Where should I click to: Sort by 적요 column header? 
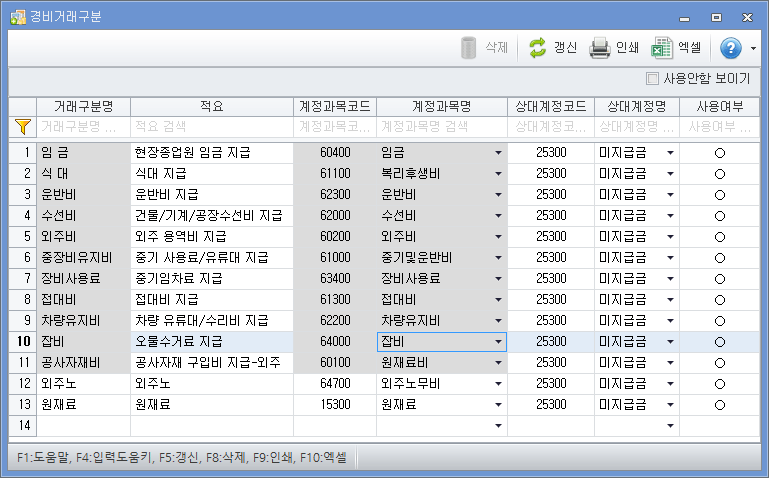(212, 106)
